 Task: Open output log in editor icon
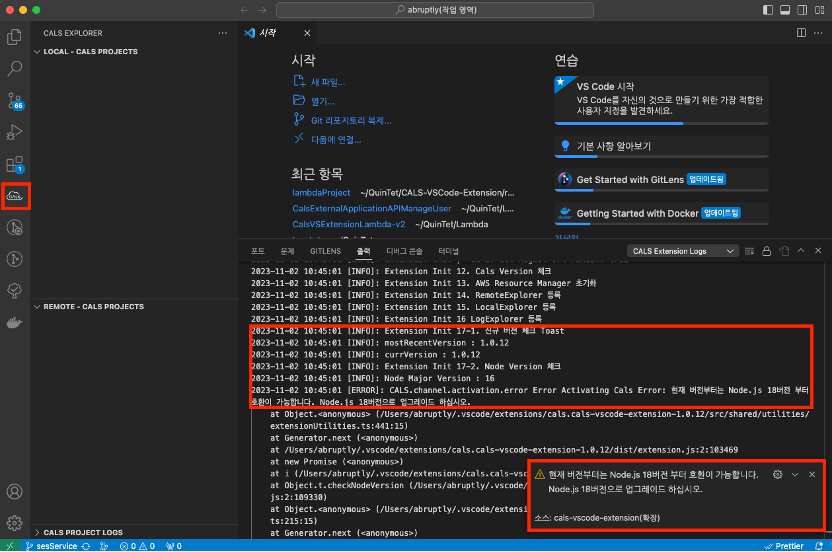pyautogui.click(x=784, y=251)
